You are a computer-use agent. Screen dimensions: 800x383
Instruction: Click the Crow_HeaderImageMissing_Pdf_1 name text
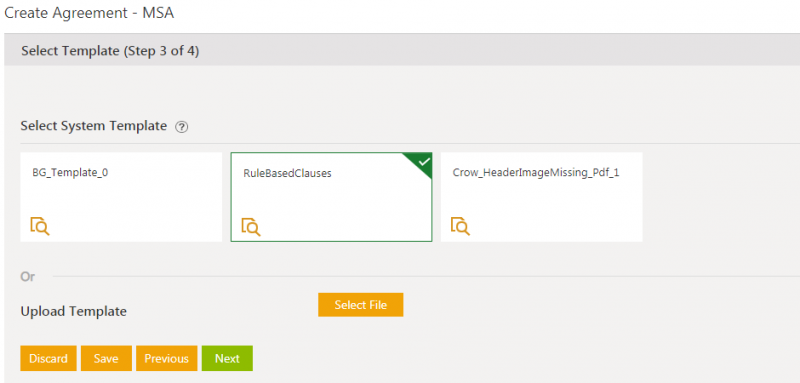point(536,172)
